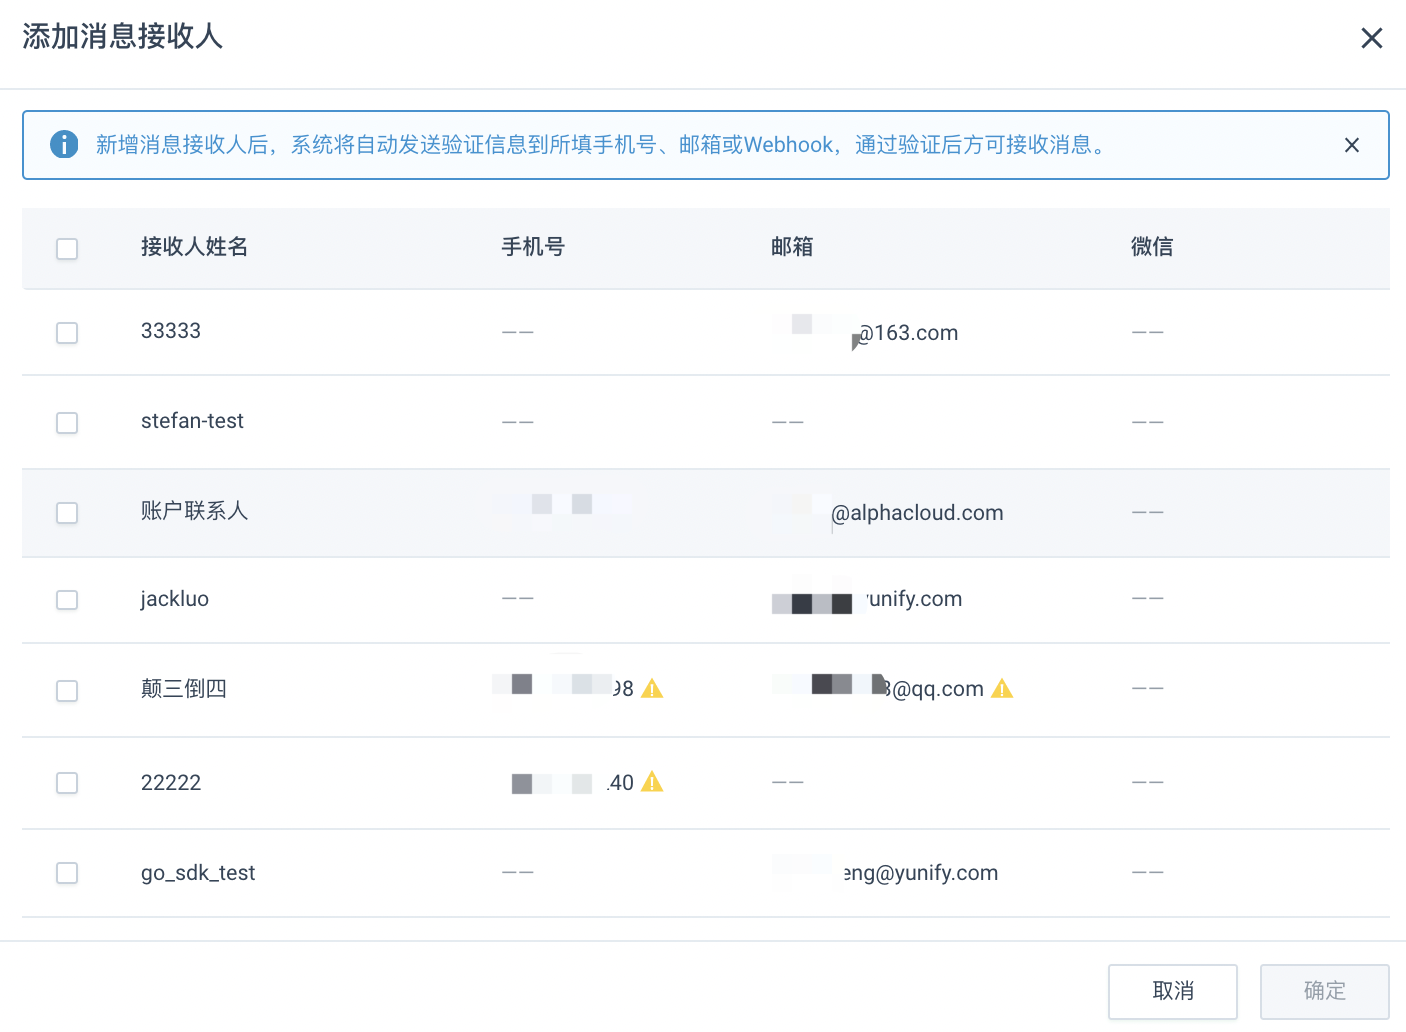Close the 添加消息接收人 dialog
Image resolution: width=1406 pixels, height=1032 pixels.
tap(1371, 38)
